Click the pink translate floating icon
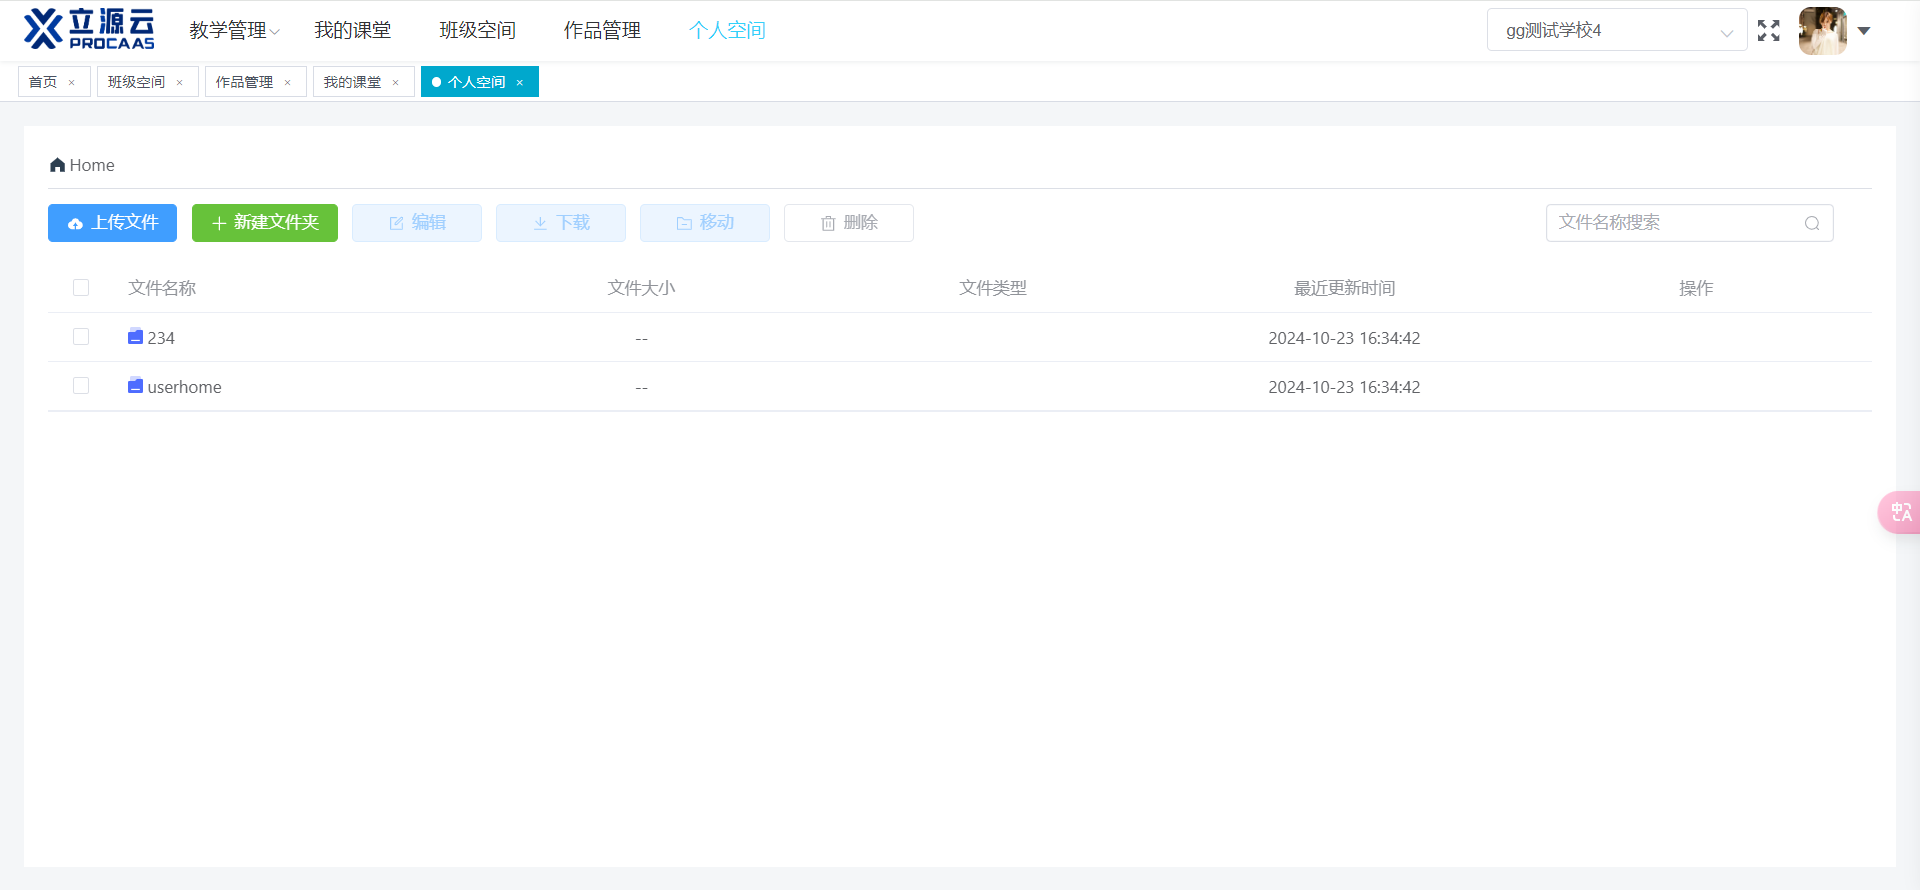This screenshot has height=890, width=1920. pyautogui.click(x=1900, y=512)
